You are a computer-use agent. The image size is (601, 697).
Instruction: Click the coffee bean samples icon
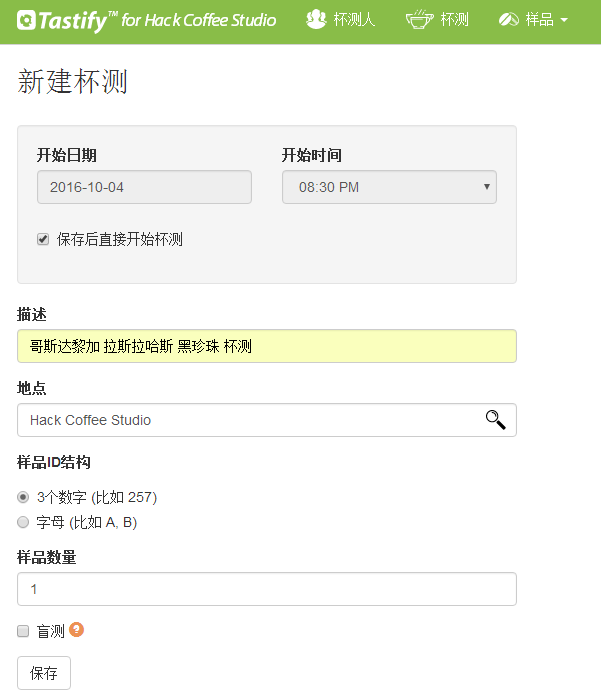509,19
